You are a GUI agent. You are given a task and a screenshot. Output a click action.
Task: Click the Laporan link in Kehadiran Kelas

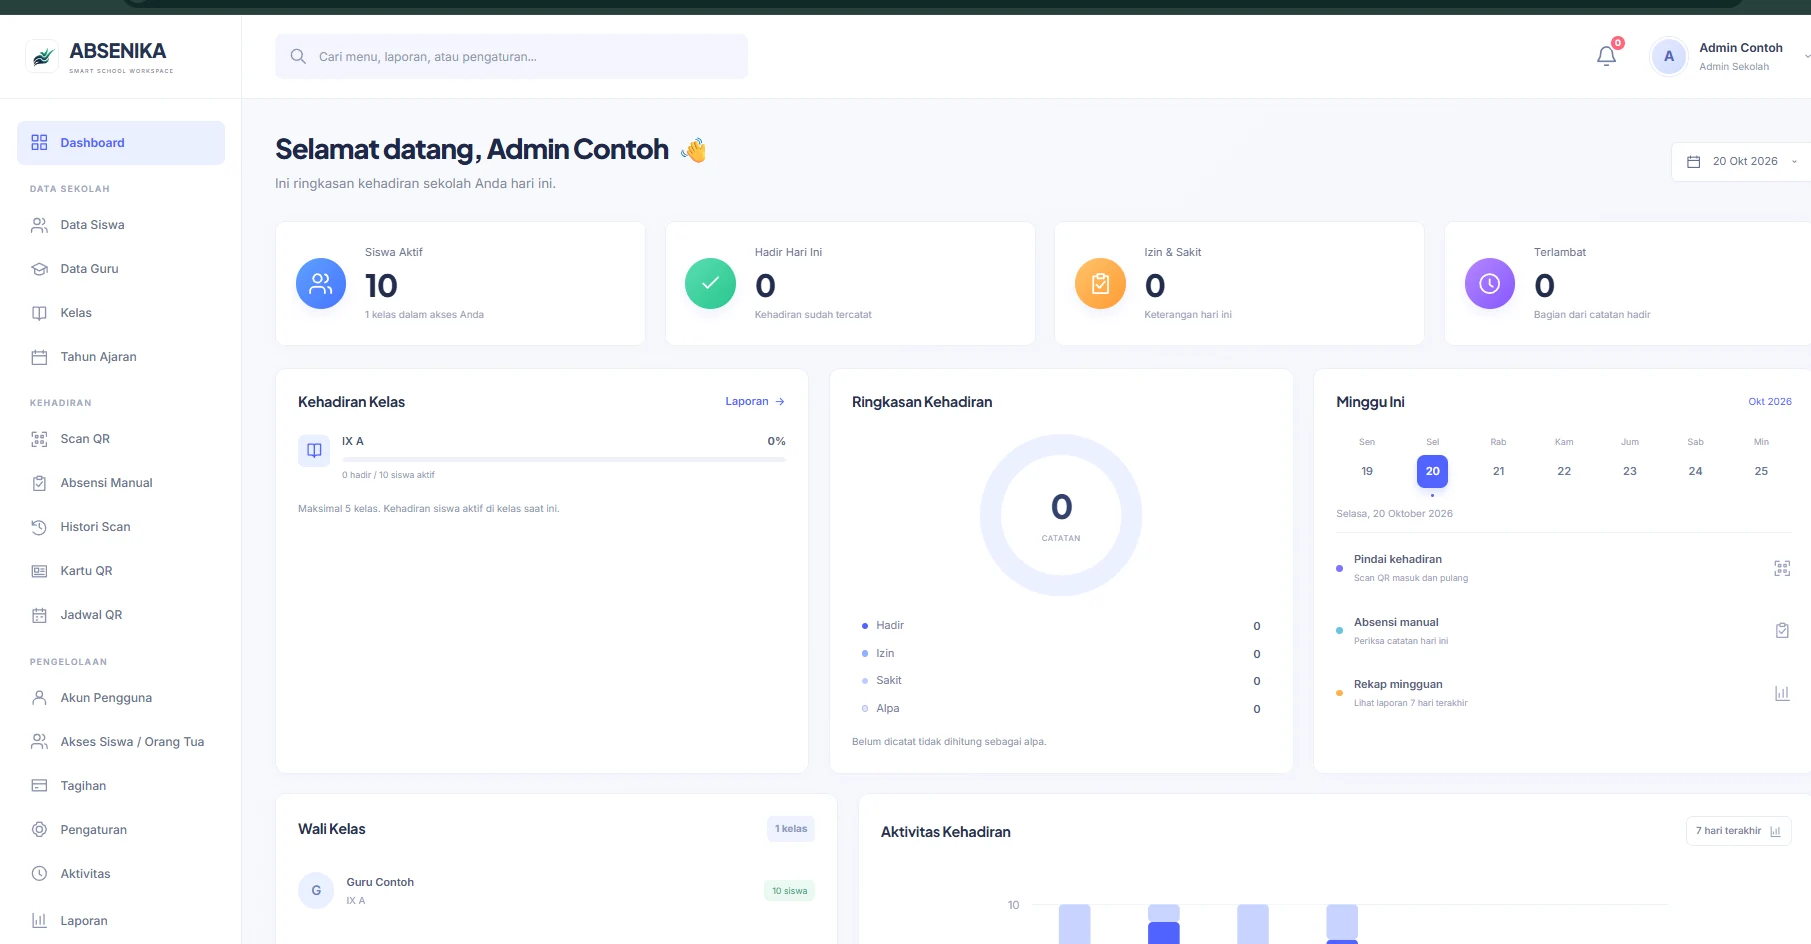point(755,402)
